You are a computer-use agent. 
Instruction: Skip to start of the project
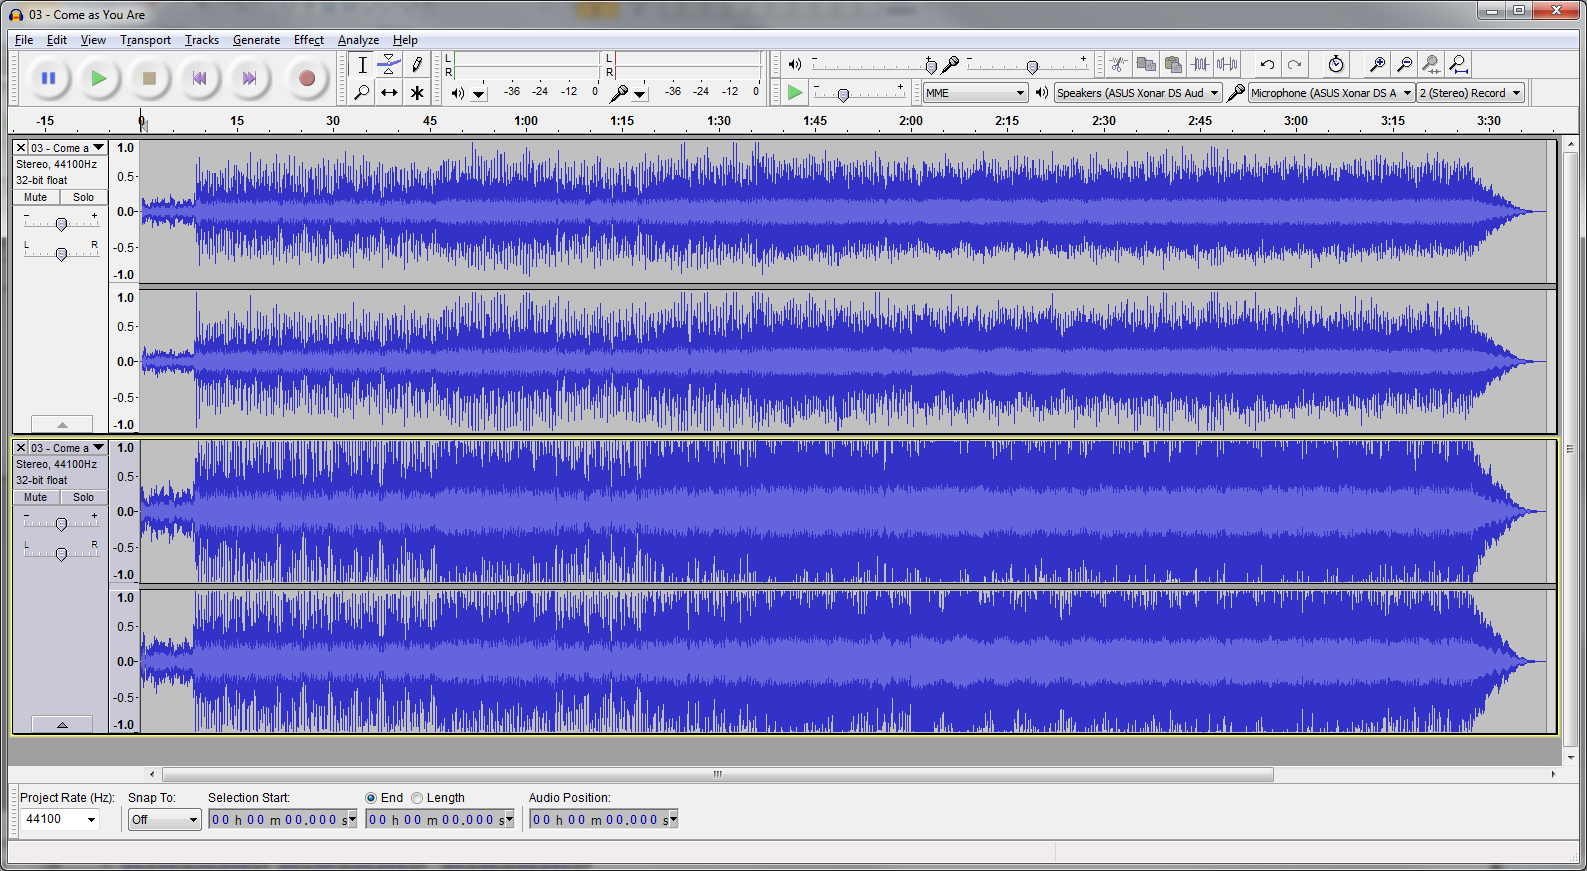point(200,78)
